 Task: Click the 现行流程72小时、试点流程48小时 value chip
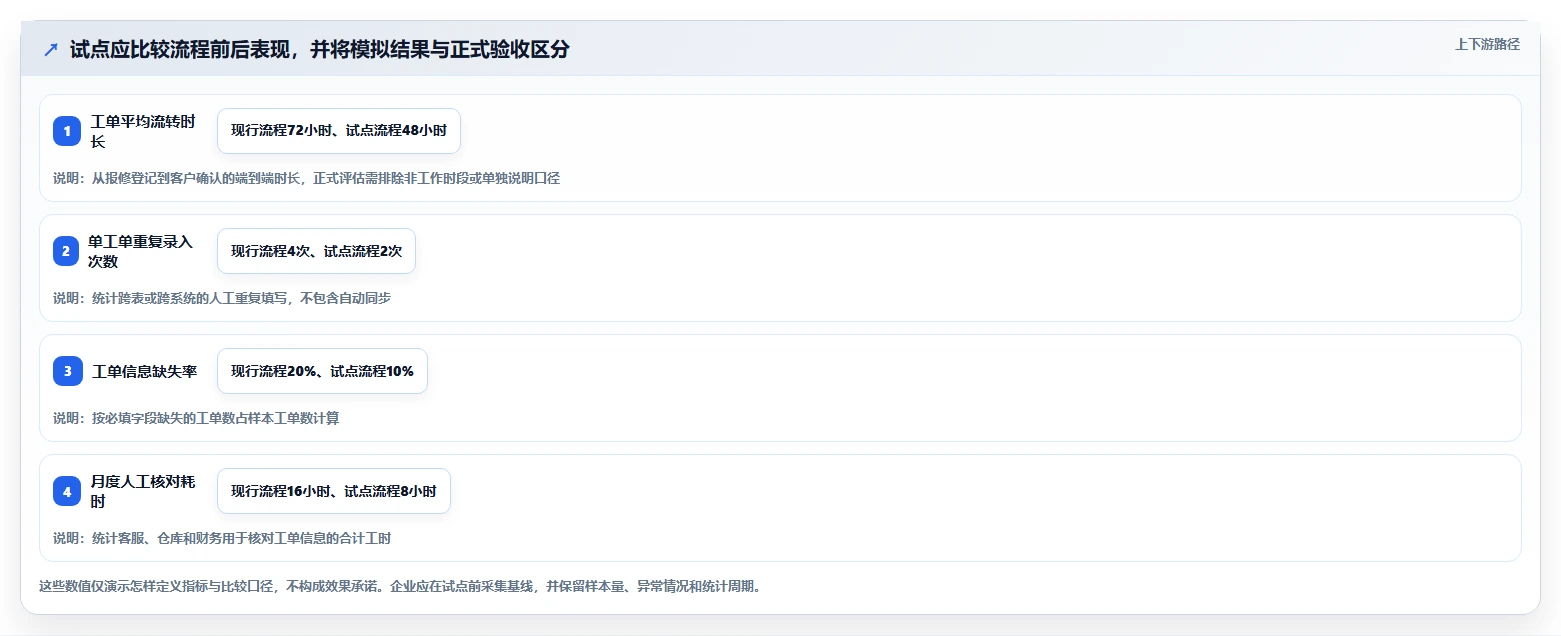339,131
